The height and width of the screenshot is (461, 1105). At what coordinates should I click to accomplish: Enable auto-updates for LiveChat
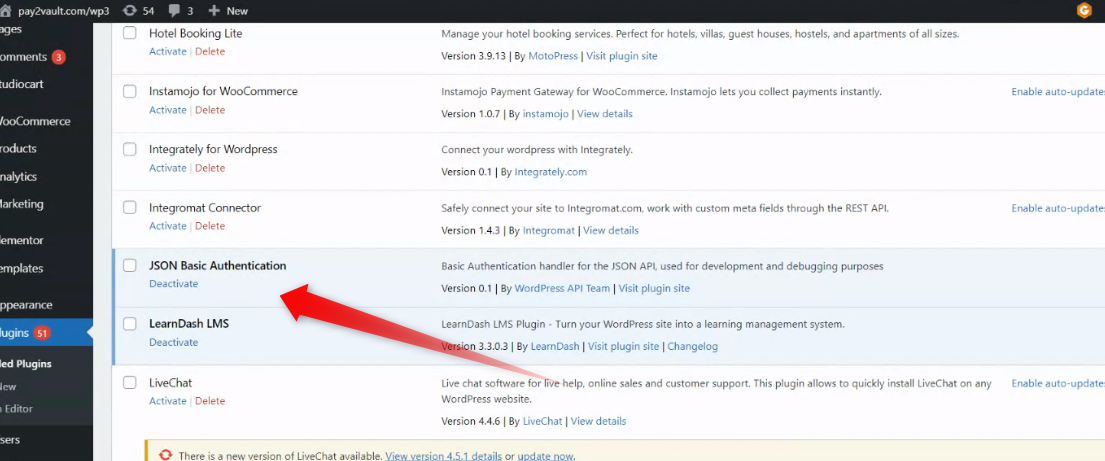(x=1058, y=383)
